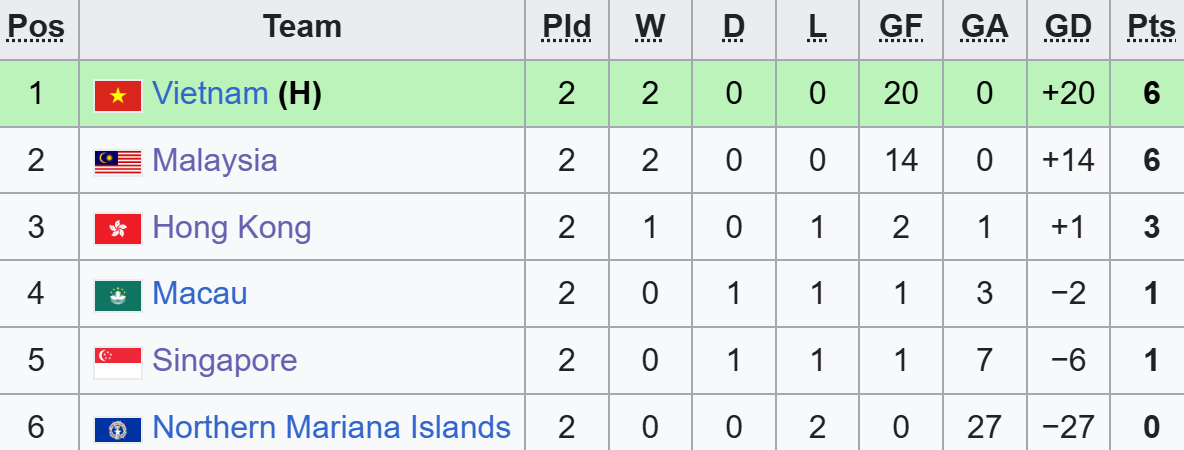
Task: Click the Pts column header
Action: (x=1151, y=27)
